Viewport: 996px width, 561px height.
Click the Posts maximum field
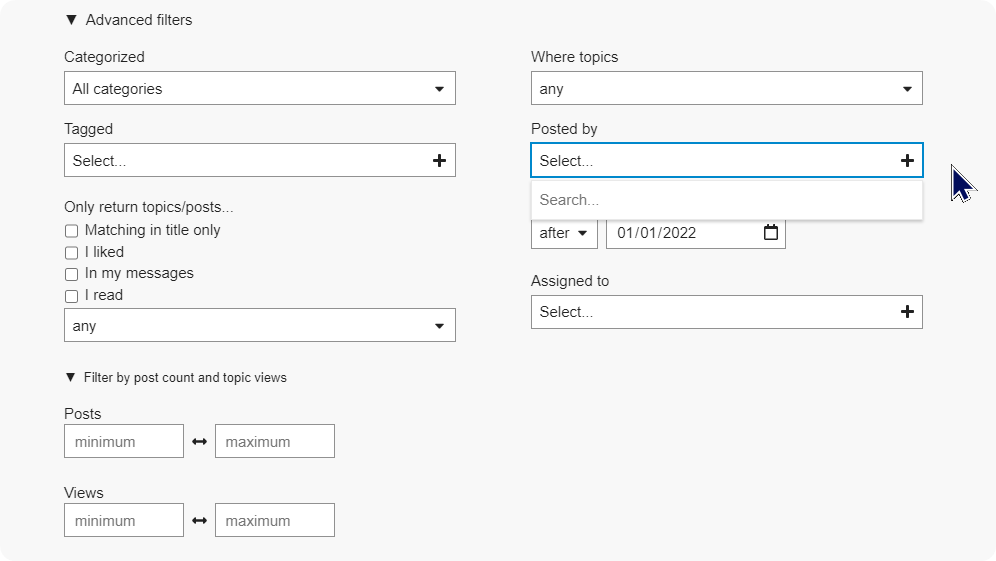click(x=275, y=441)
